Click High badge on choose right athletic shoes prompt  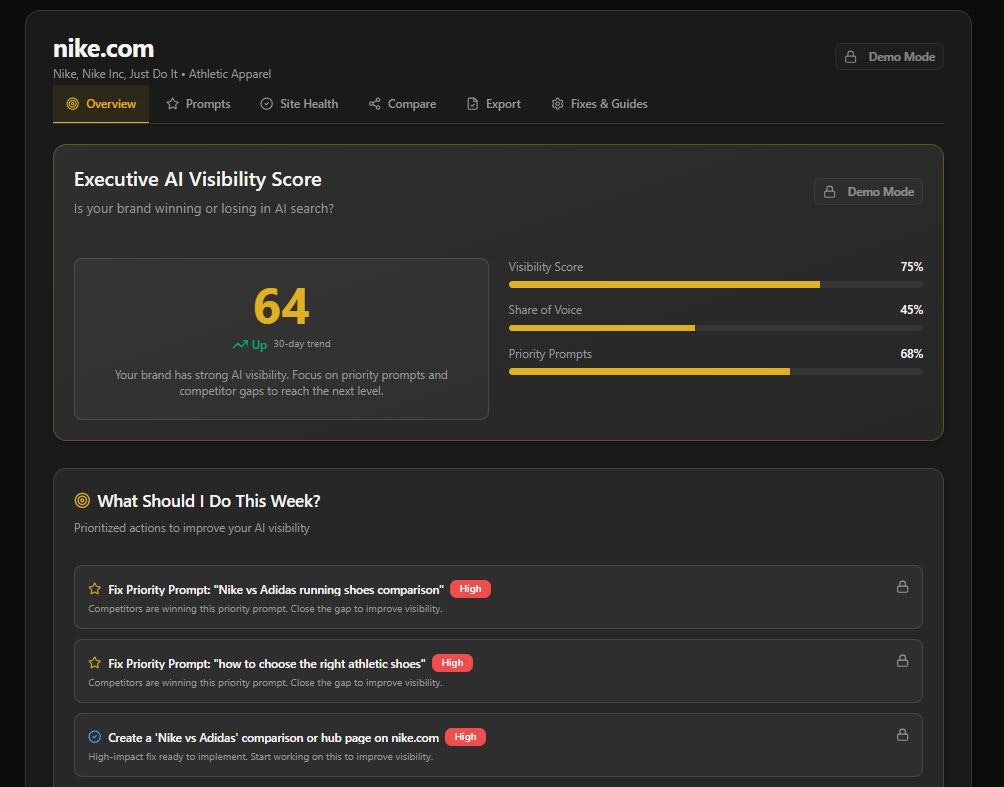(452, 663)
